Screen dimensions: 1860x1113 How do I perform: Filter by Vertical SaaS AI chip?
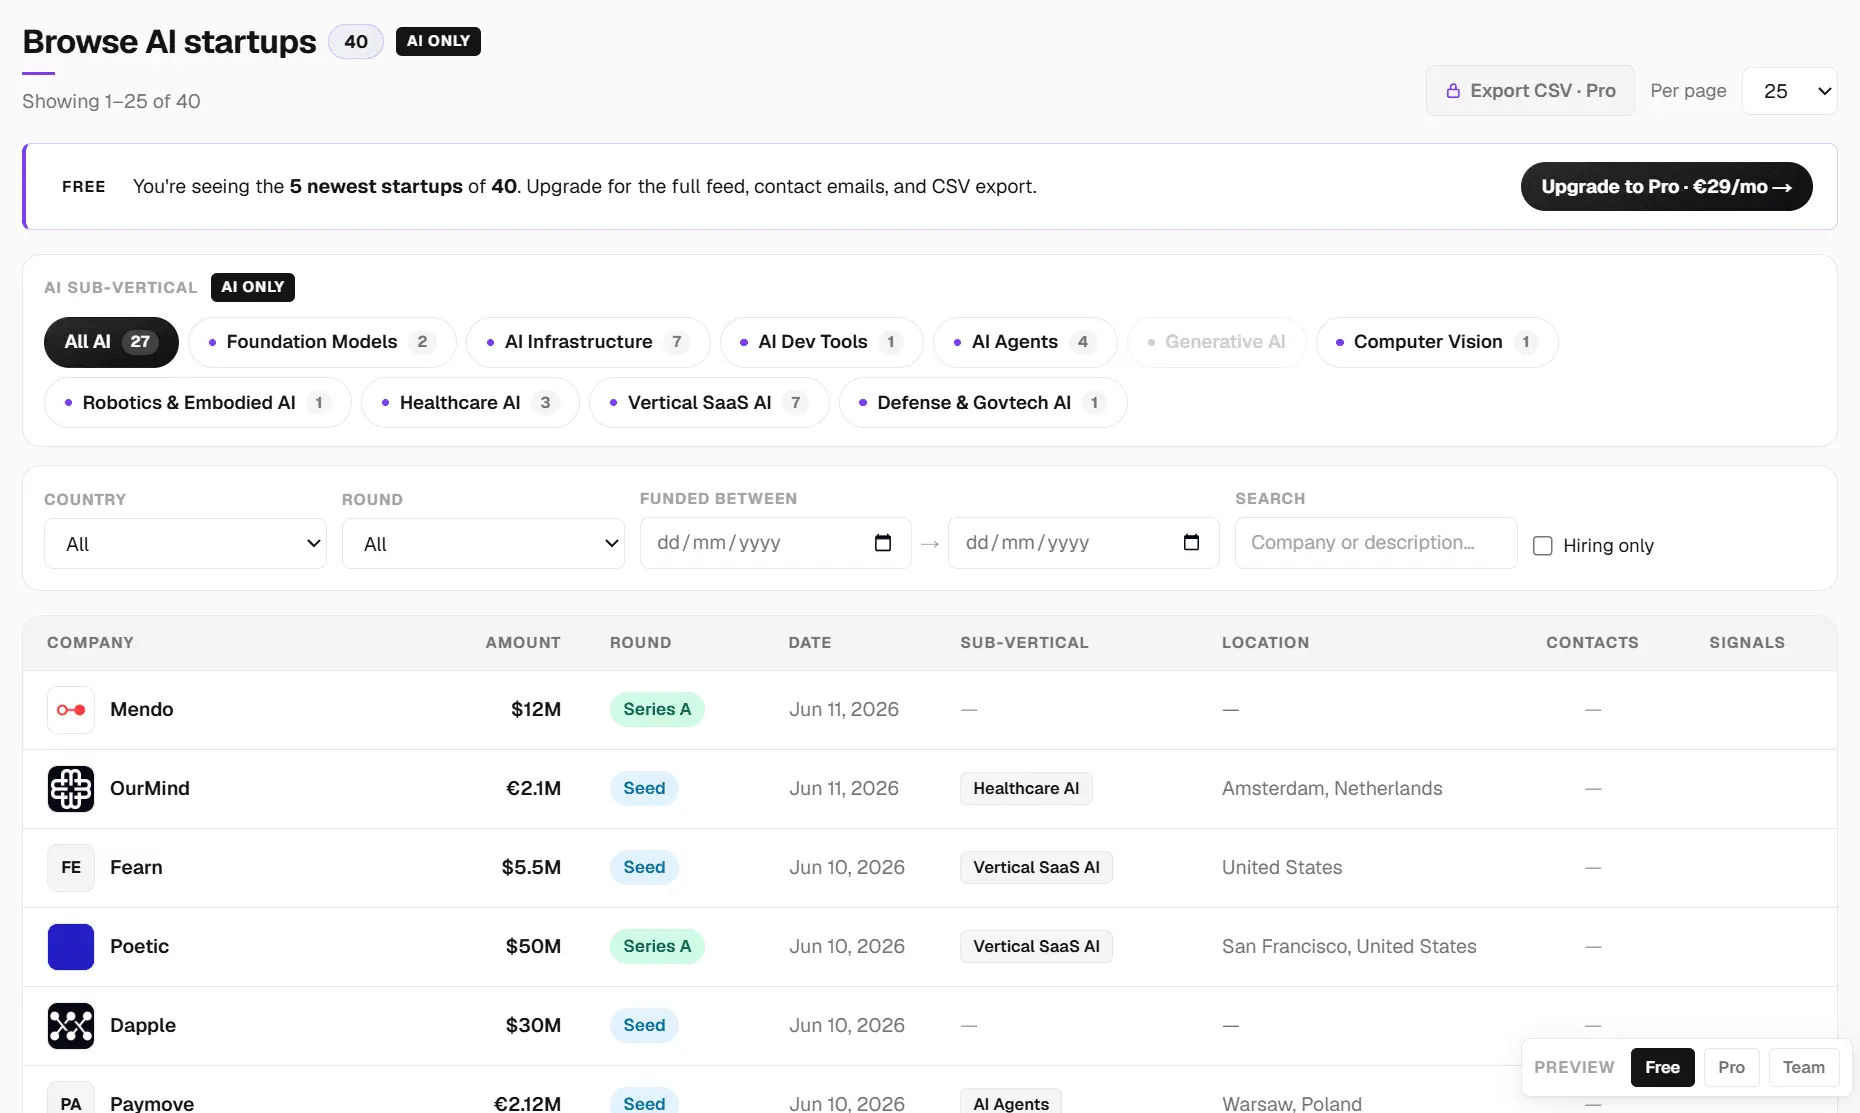[x=709, y=403]
